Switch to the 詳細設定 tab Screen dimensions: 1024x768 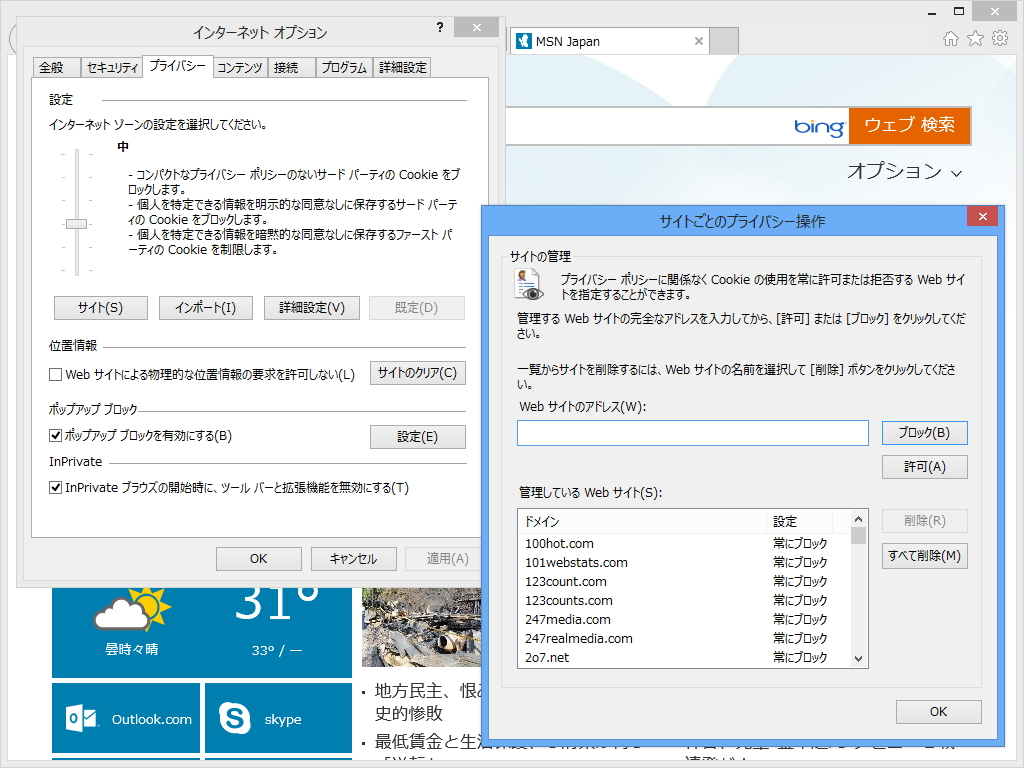pyautogui.click(x=402, y=67)
